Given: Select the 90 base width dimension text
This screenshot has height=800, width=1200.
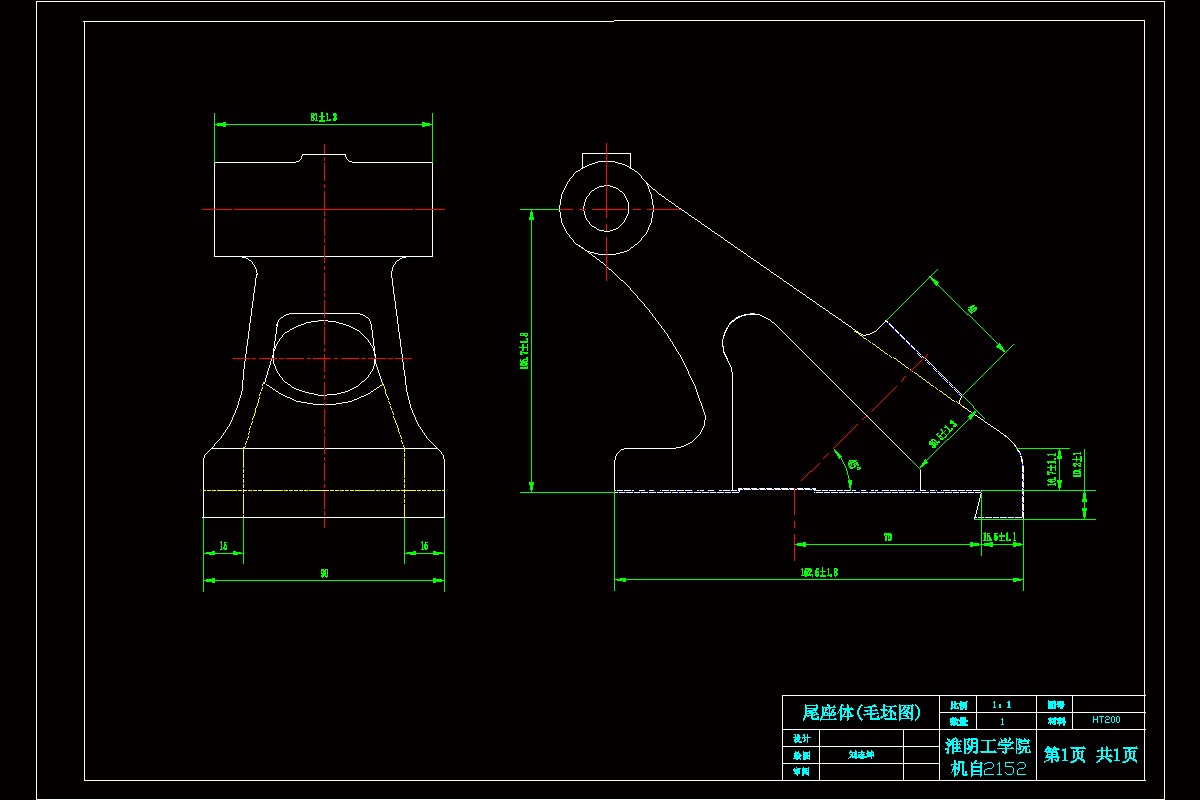Looking at the screenshot, I should (x=324, y=574).
